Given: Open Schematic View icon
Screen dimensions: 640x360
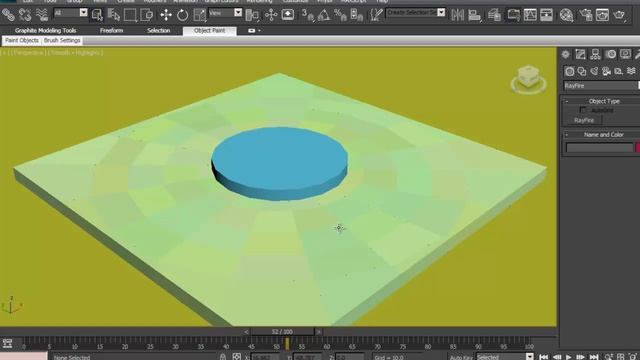Looking at the screenshot, I should click(546, 15).
